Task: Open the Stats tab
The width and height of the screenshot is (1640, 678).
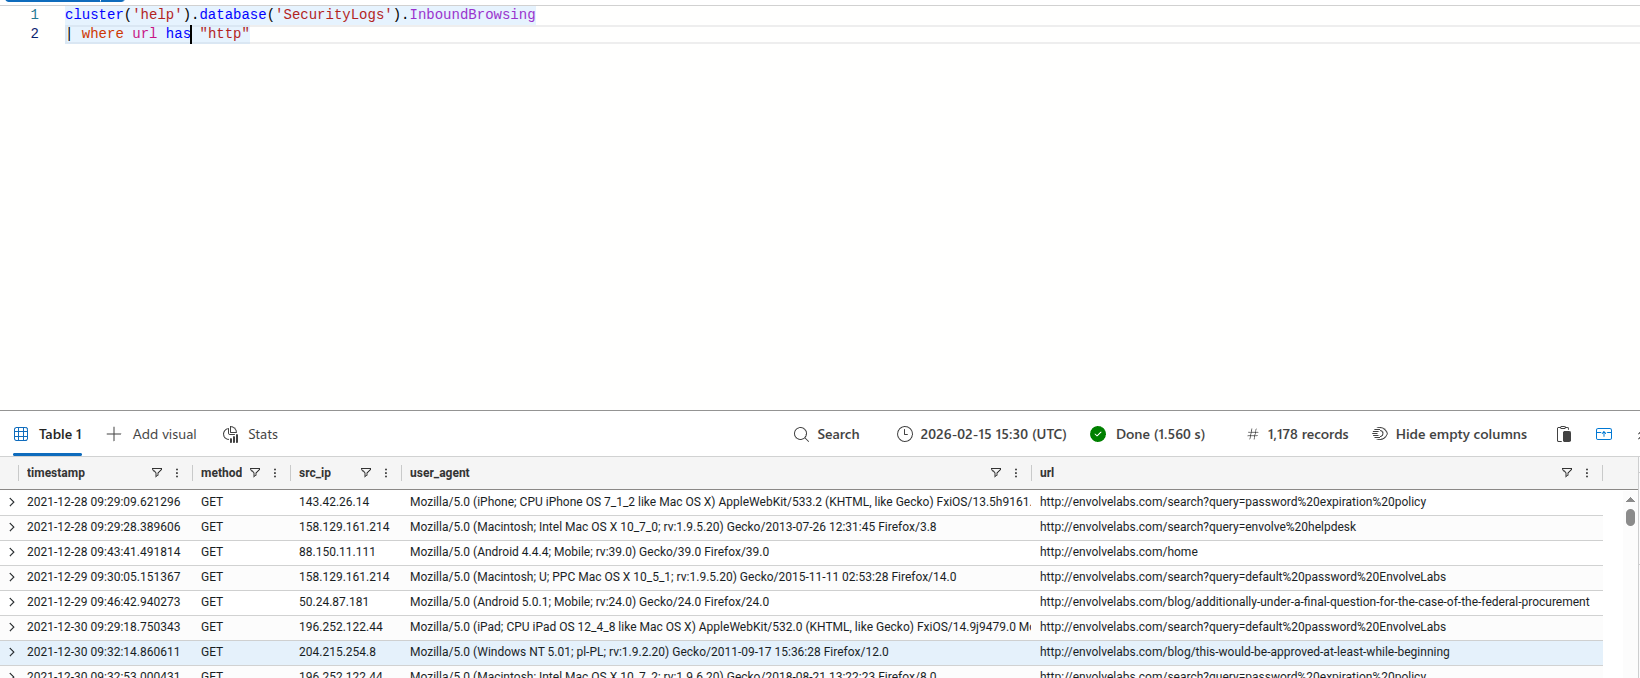Action: pyautogui.click(x=250, y=434)
